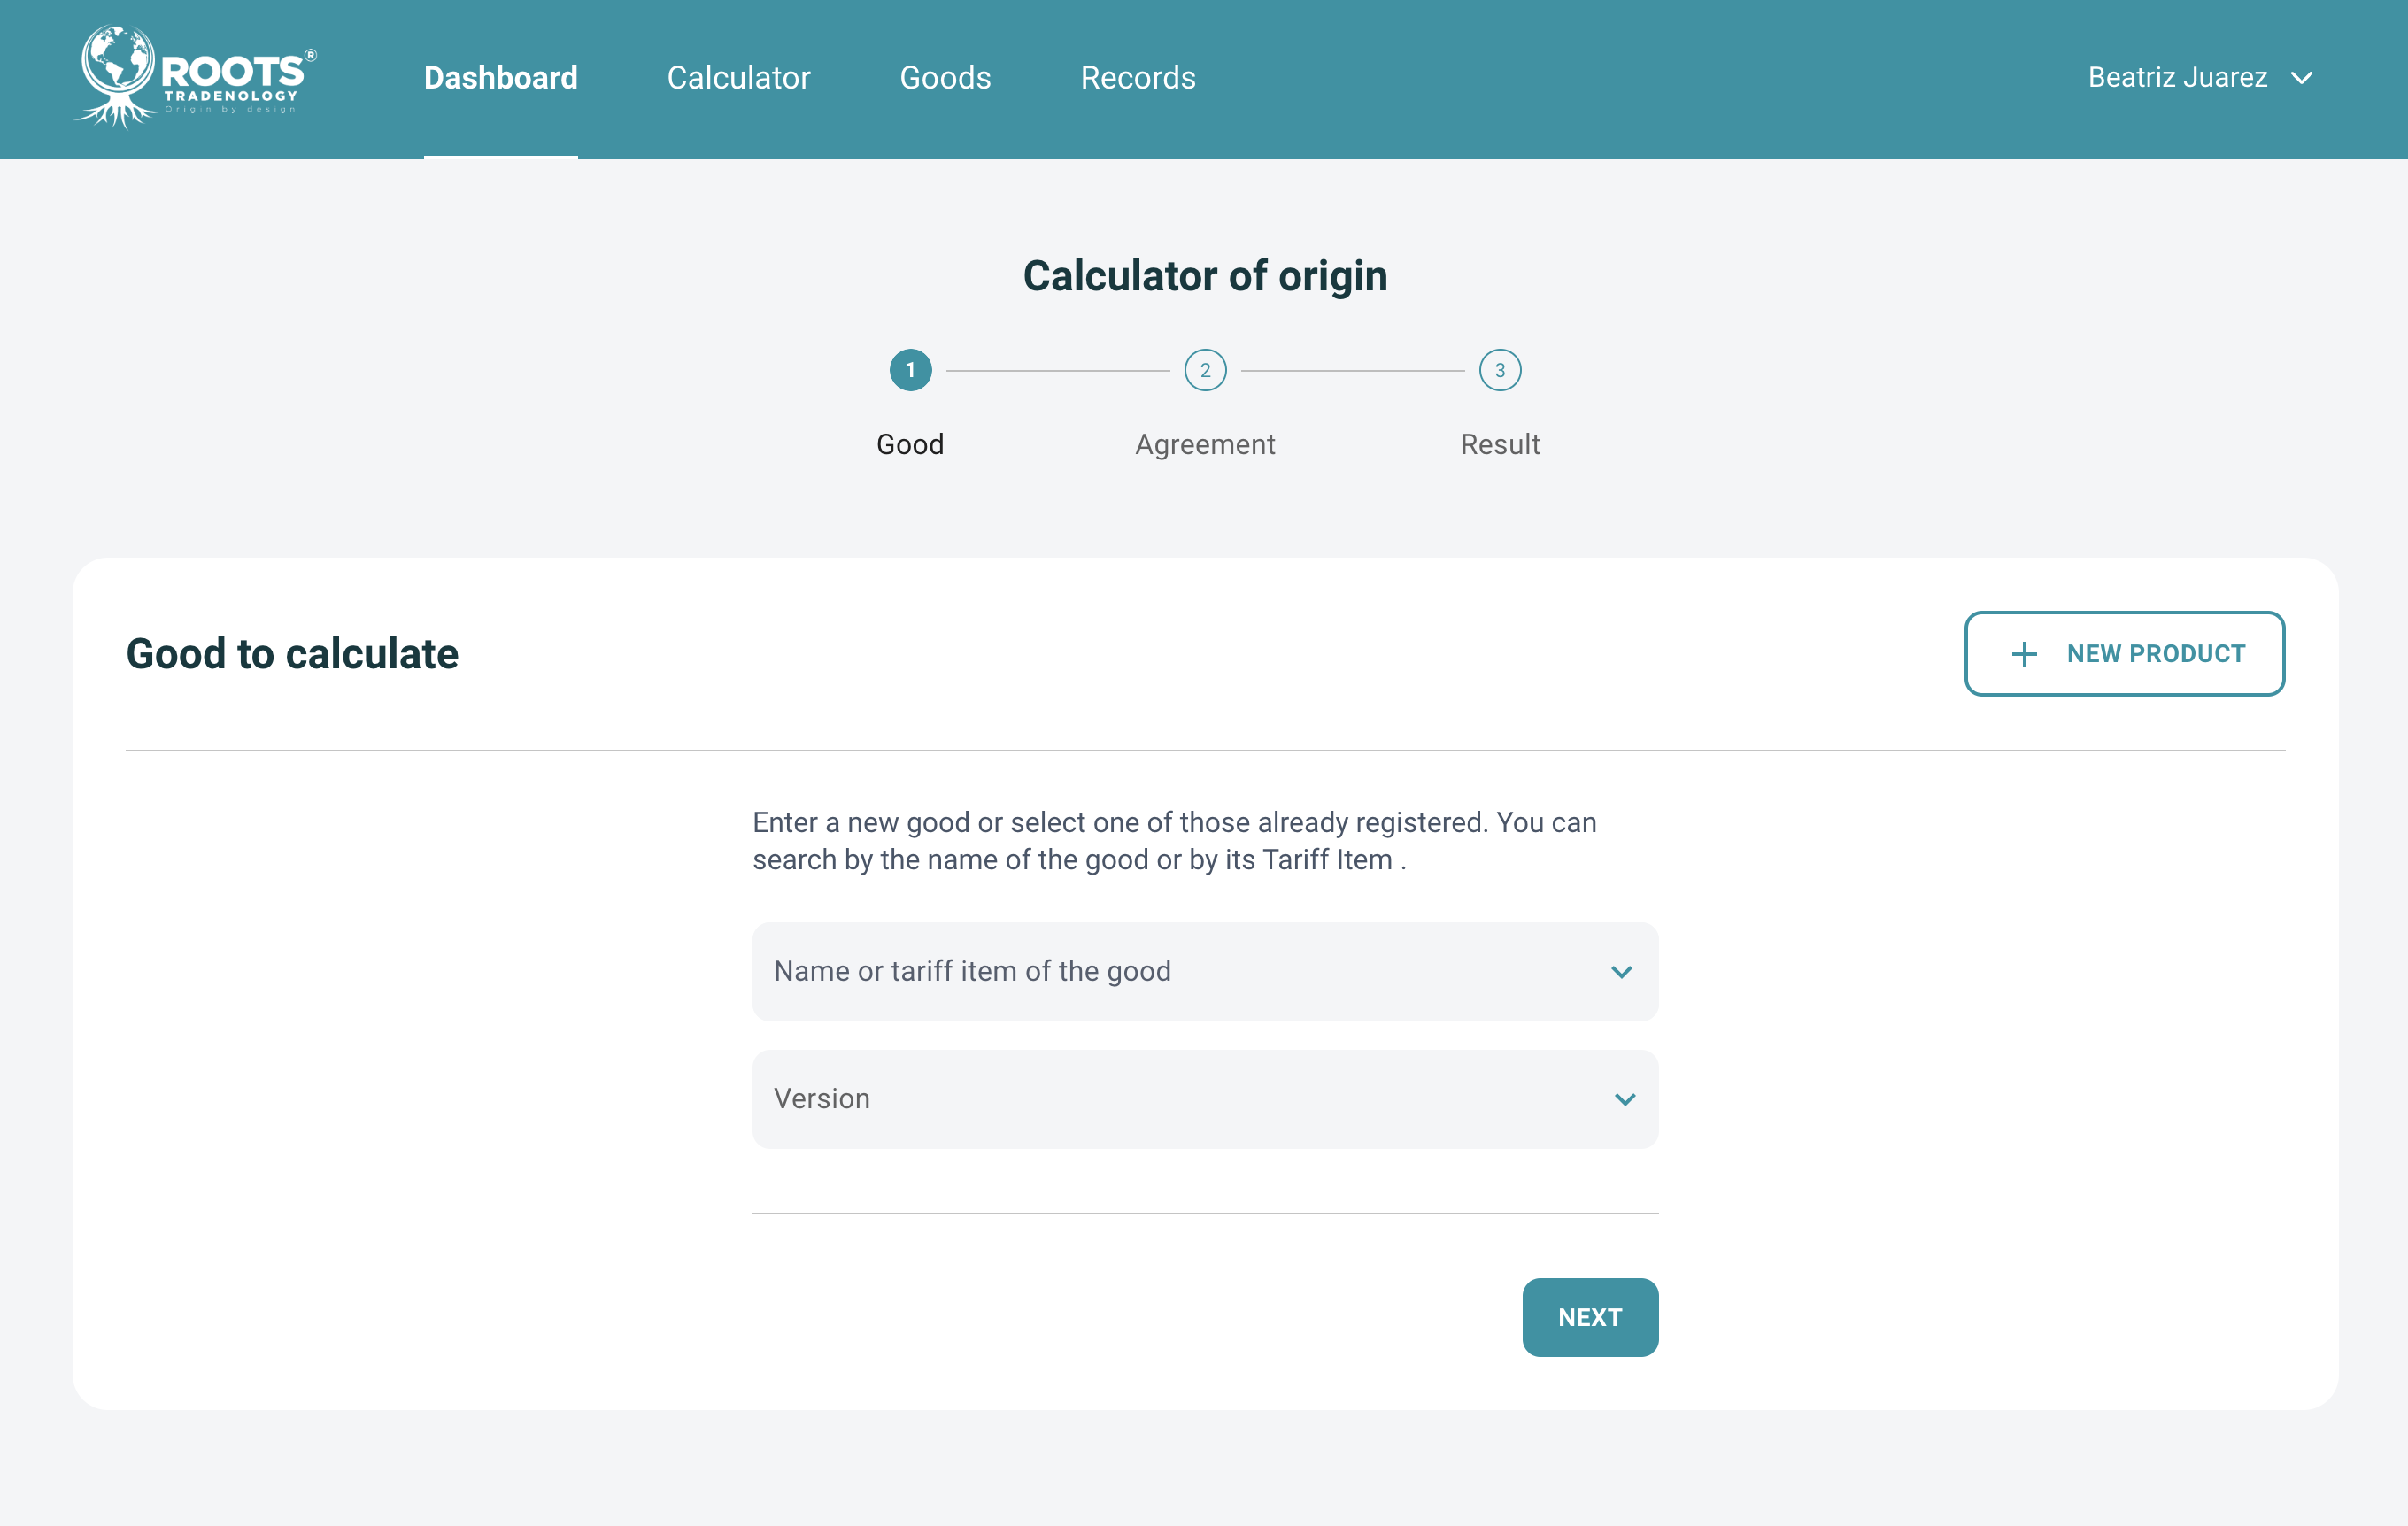This screenshot has height=1526, width=2408.
Task: Open the Dashboard tab
Action: 500,78
